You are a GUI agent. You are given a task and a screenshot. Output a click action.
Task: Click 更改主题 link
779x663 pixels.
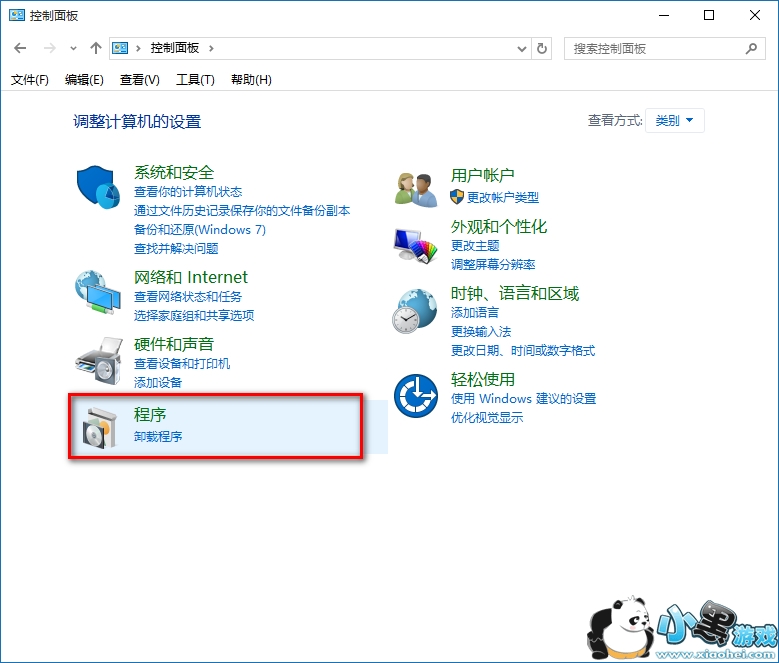(x=475, y=246)
